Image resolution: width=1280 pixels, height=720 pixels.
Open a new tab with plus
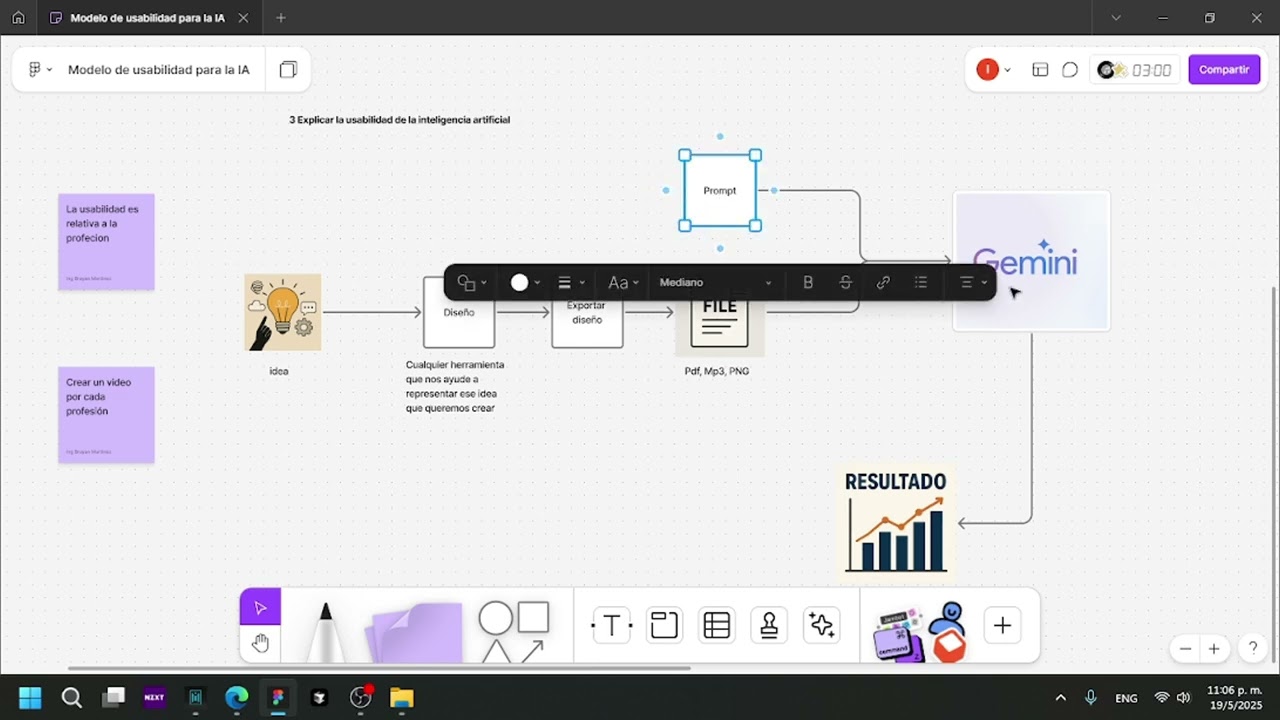[281, 18]
